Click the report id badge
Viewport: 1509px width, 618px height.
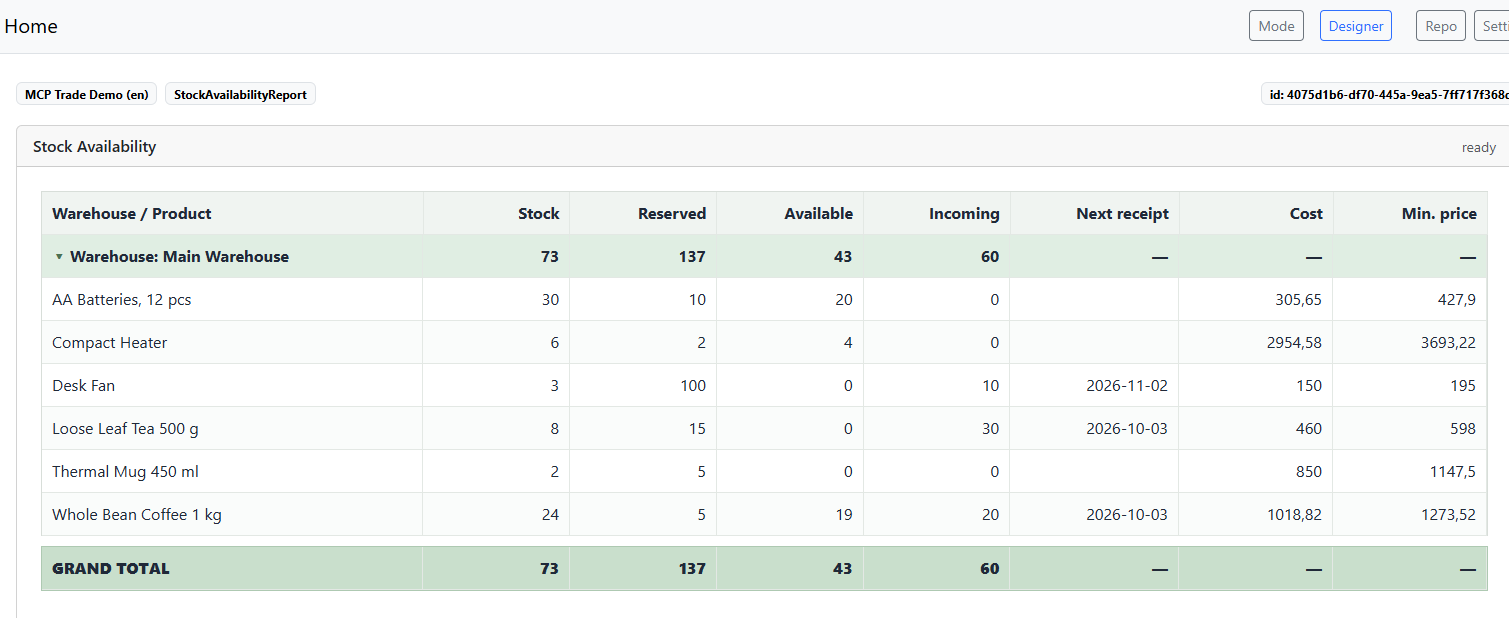click(1385, 94)
